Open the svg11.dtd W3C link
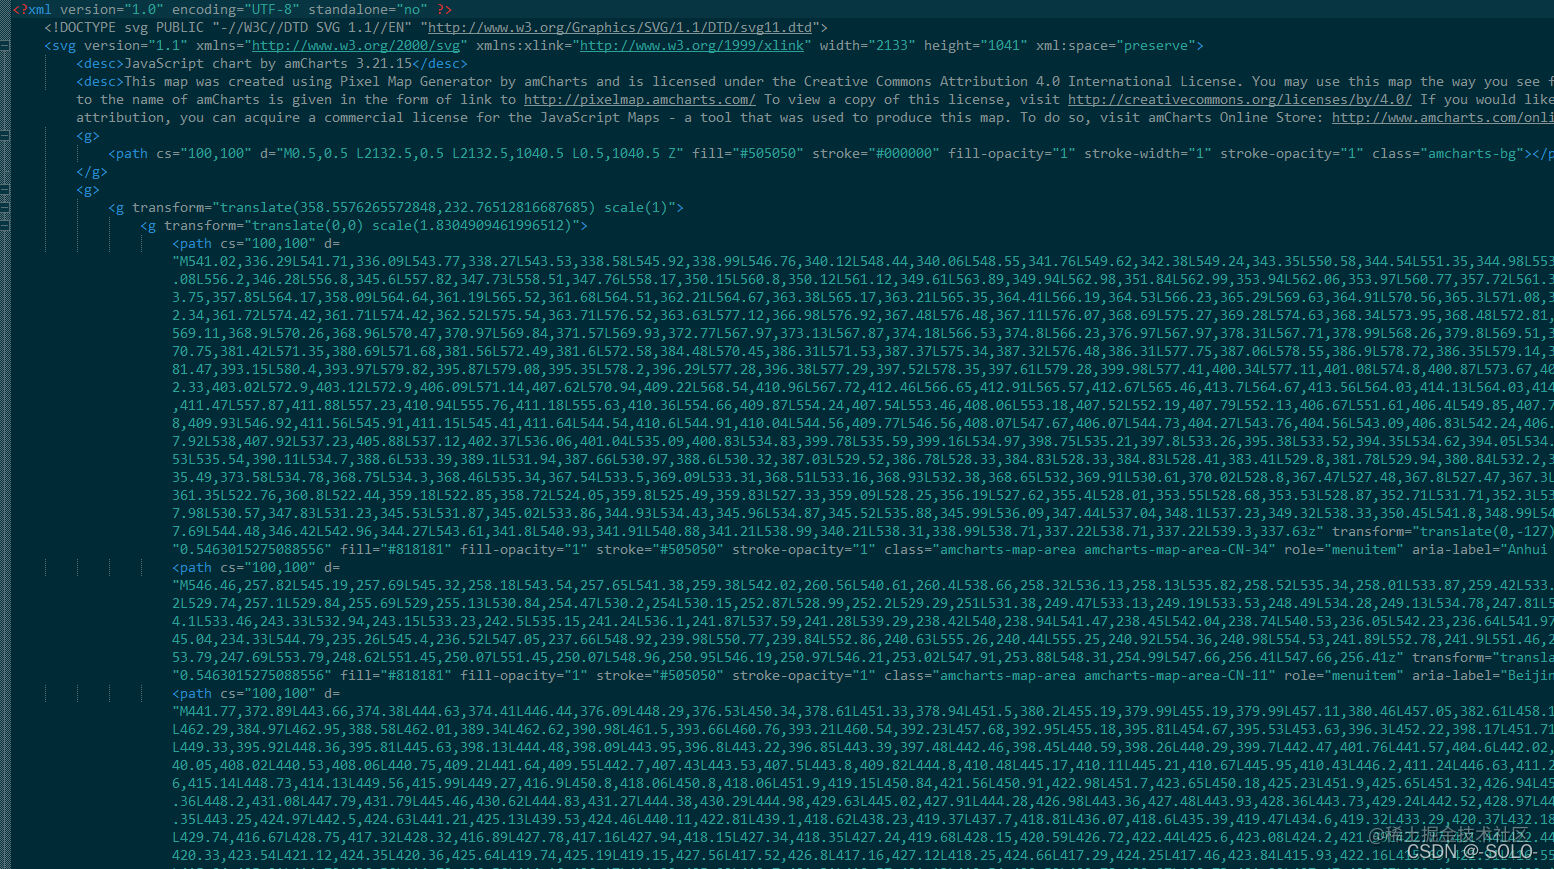The height and width of the screenshot is (869, 1554). pos(620,27)
